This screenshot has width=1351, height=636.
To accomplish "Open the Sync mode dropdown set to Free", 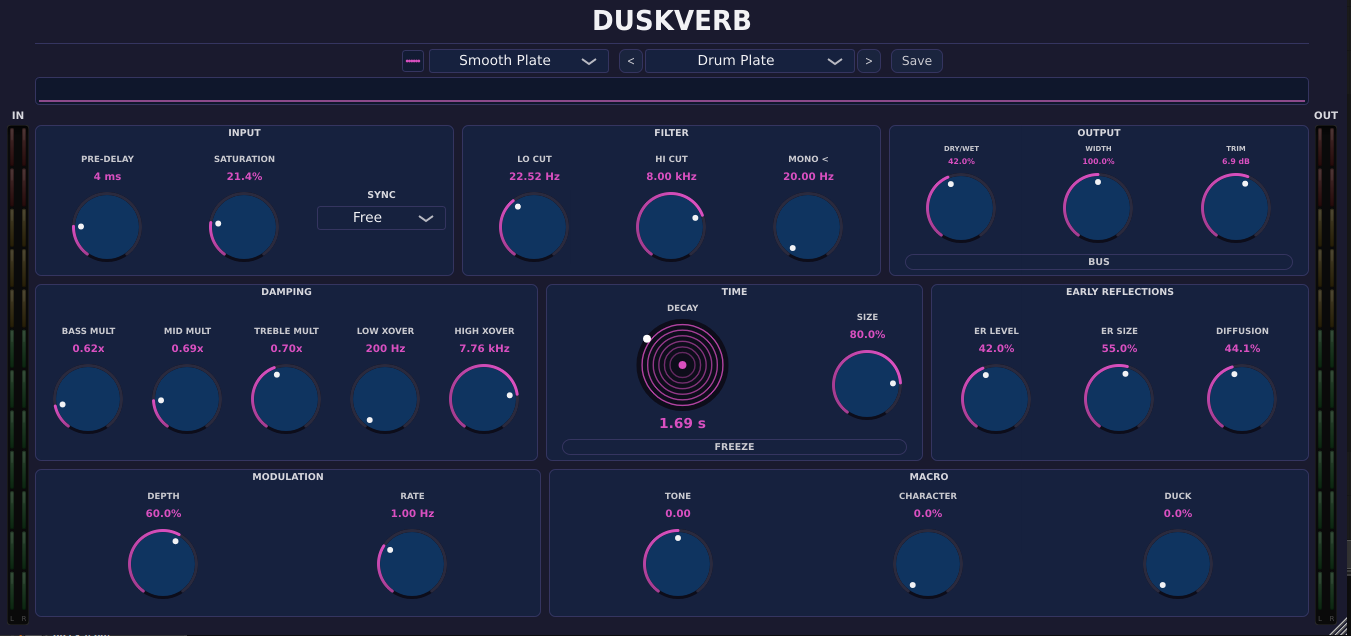I will (381, 218).
